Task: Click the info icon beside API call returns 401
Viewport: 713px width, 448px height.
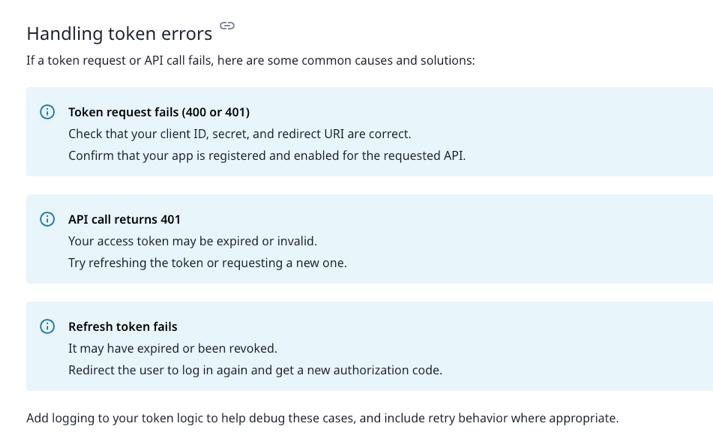Action: pyautogui.click(x=47, y=219)
